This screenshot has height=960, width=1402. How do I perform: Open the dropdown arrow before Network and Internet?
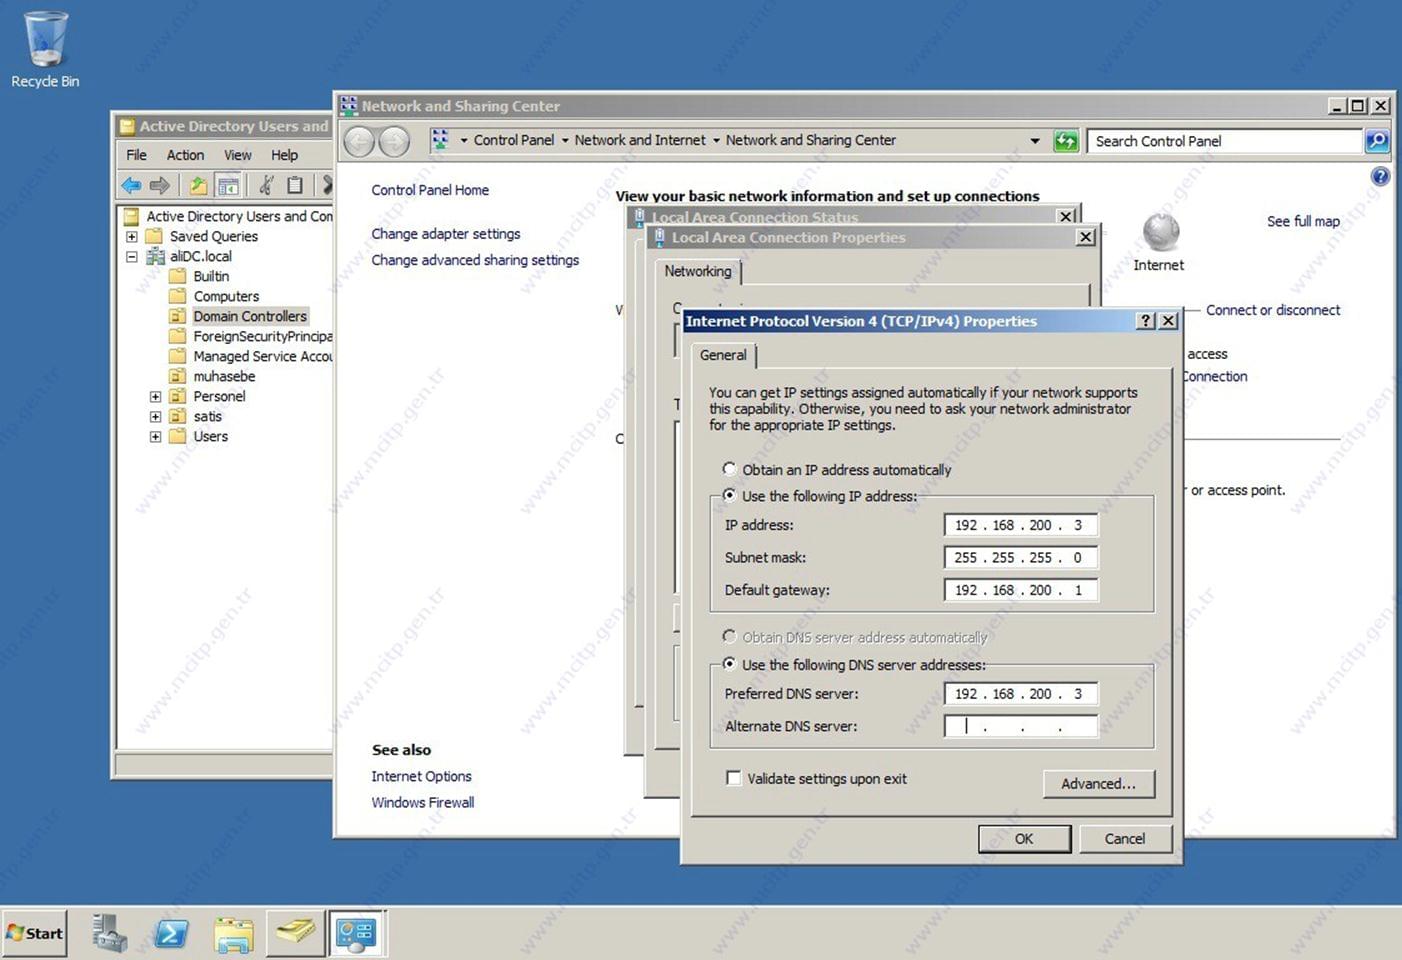click(565, 141)
